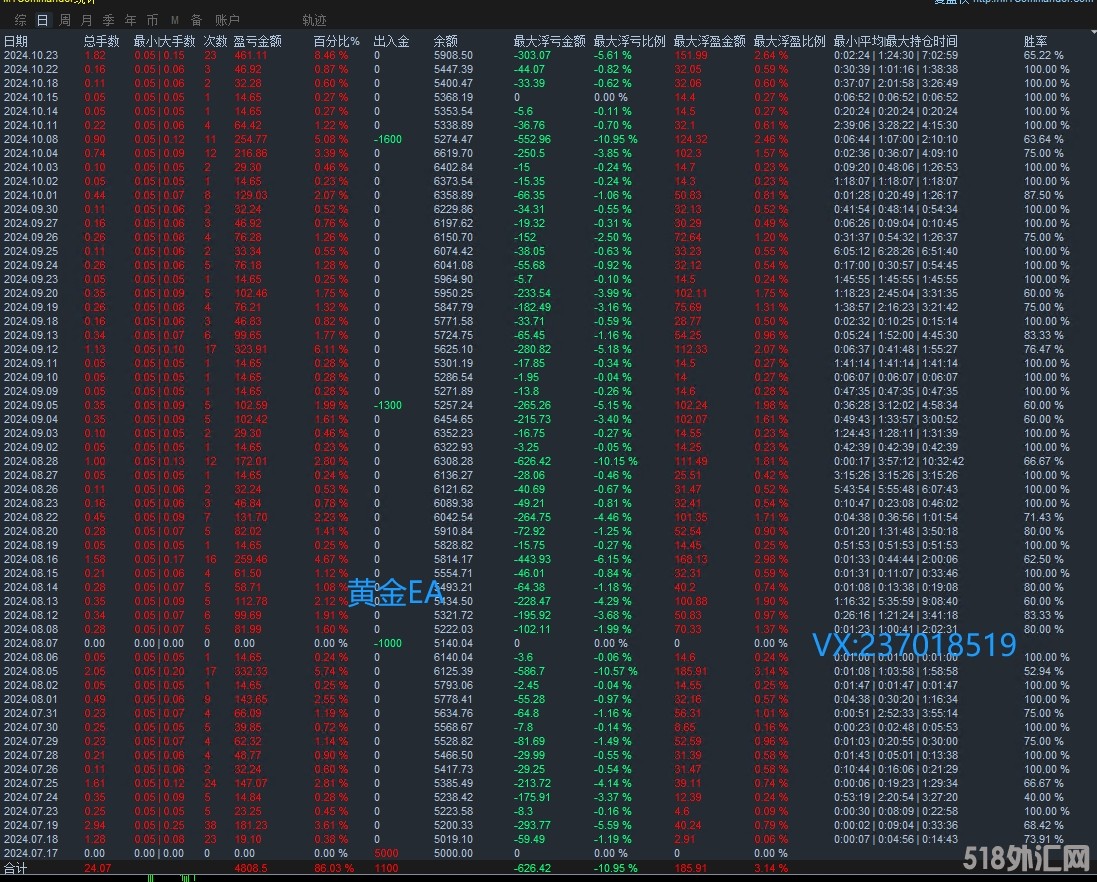Switch to the 综 summary tab
The height and width of the screenshot is (882, 1097).
click(x=20, y=20)
